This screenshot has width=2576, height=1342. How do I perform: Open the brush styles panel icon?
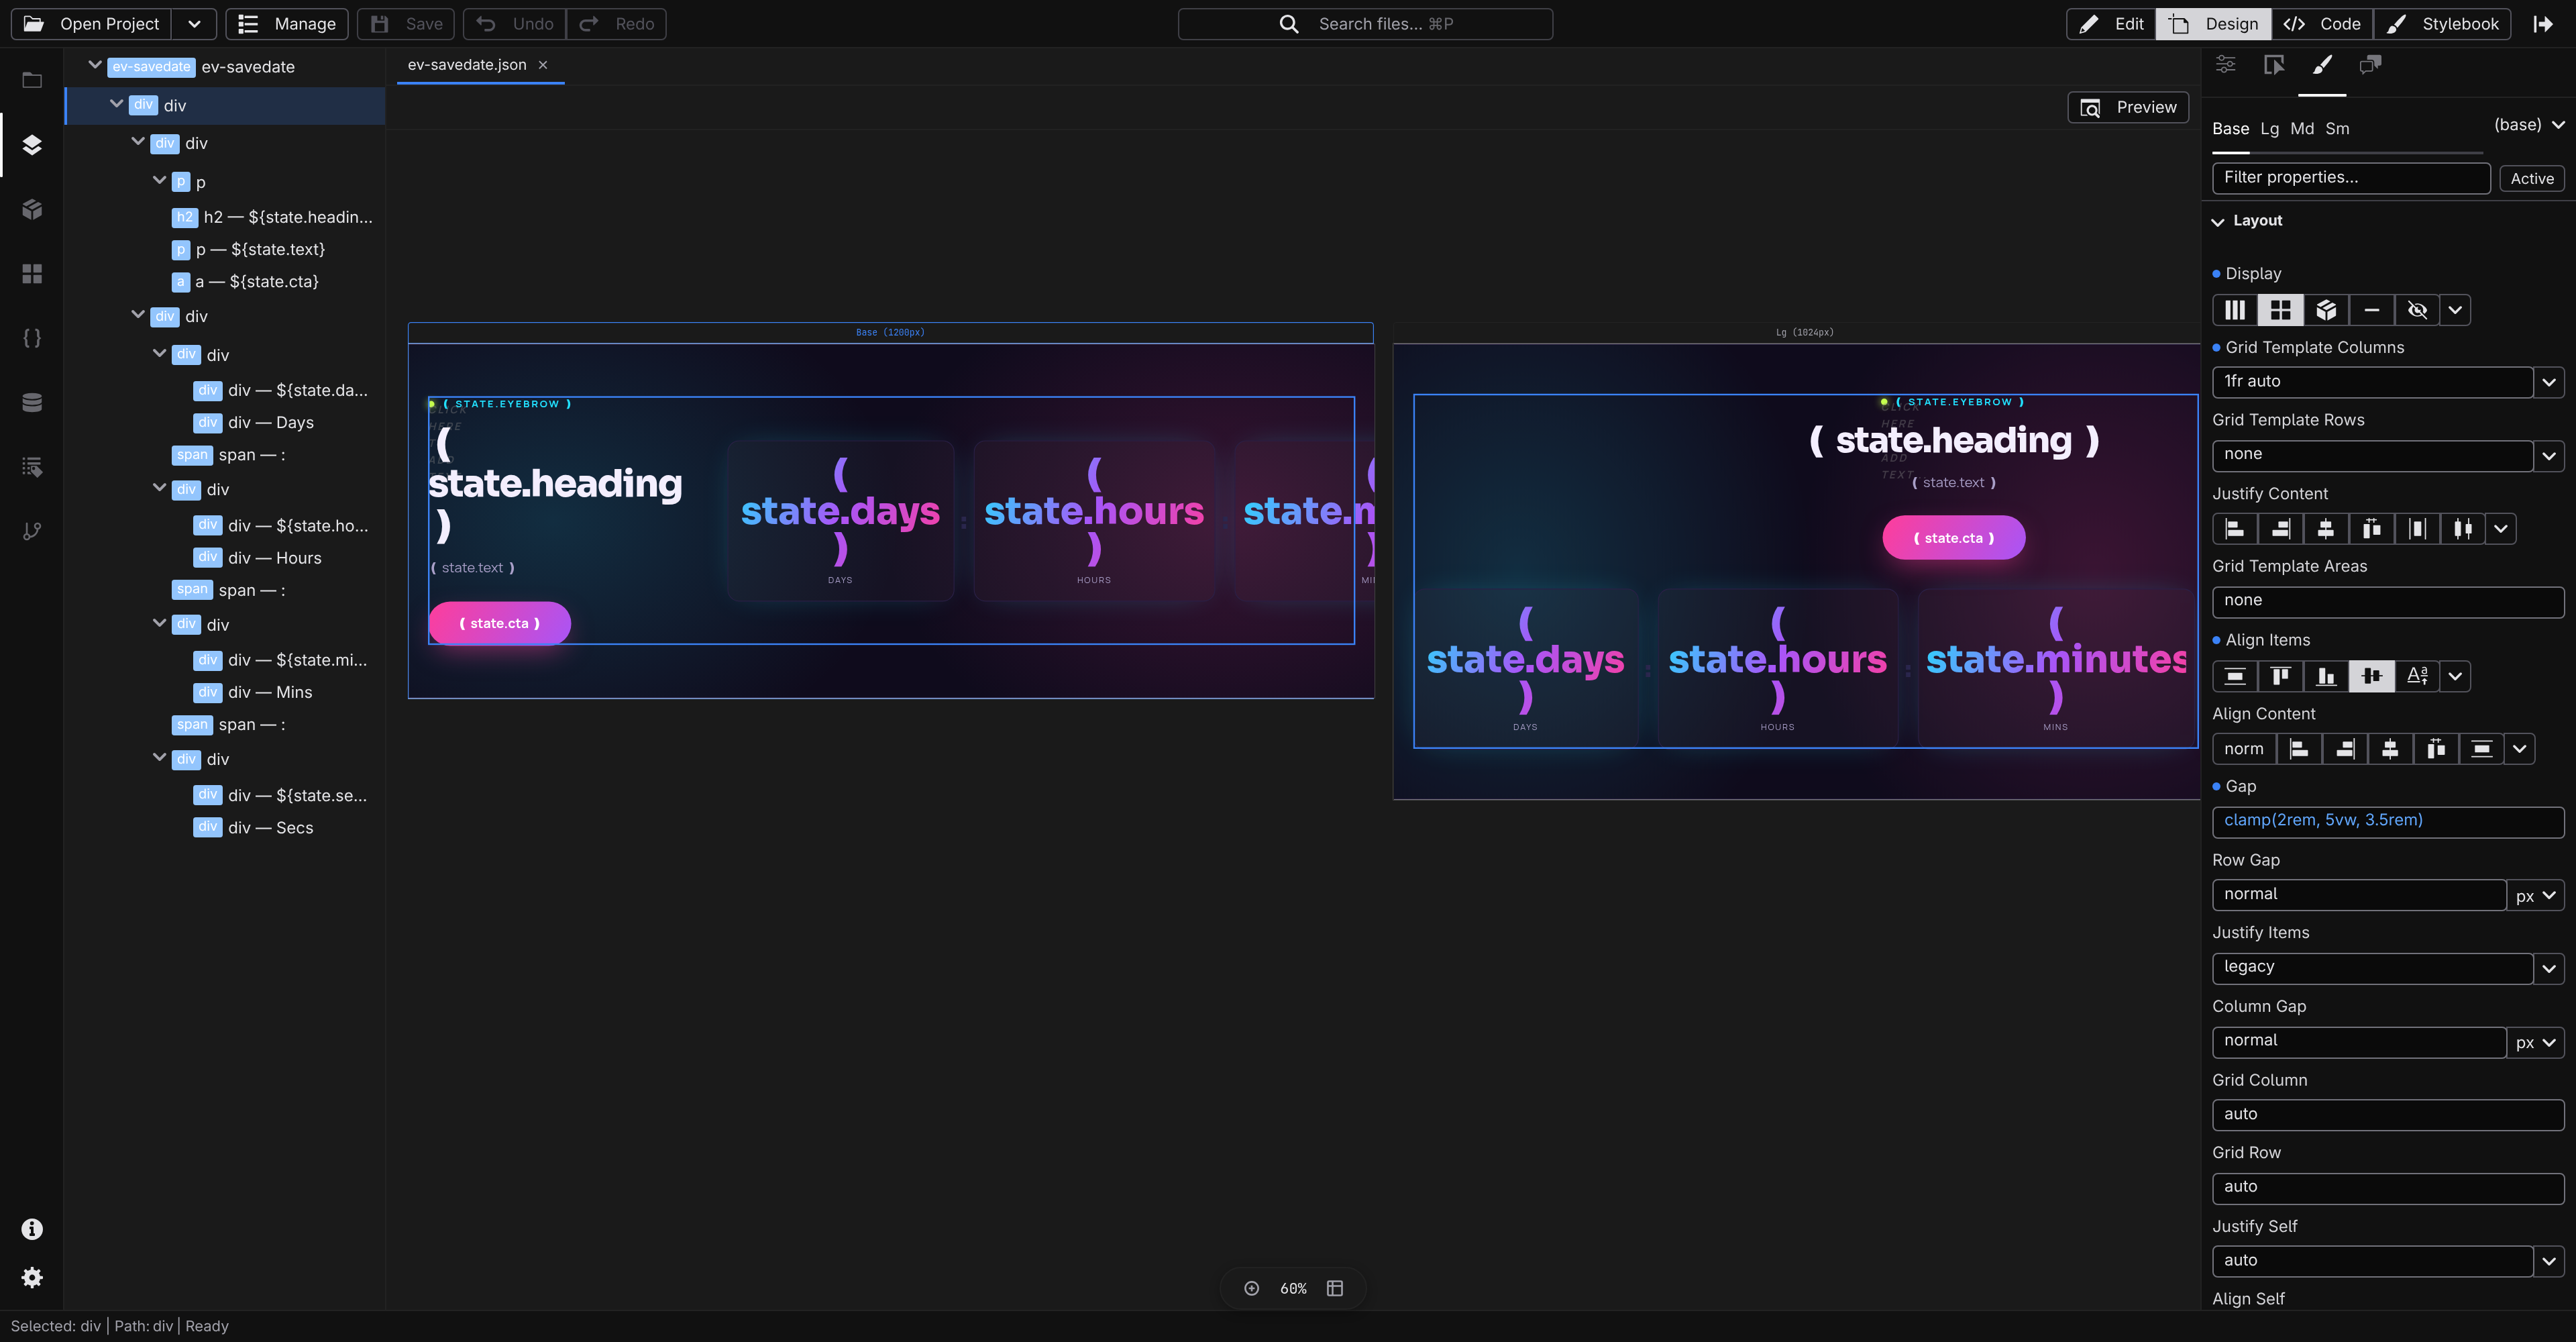[2322, 65]
